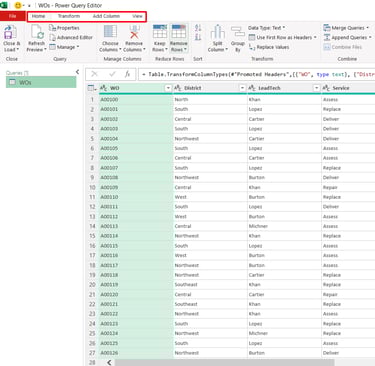
Task: Click the WO column data type icon
Action: point(104,88)
